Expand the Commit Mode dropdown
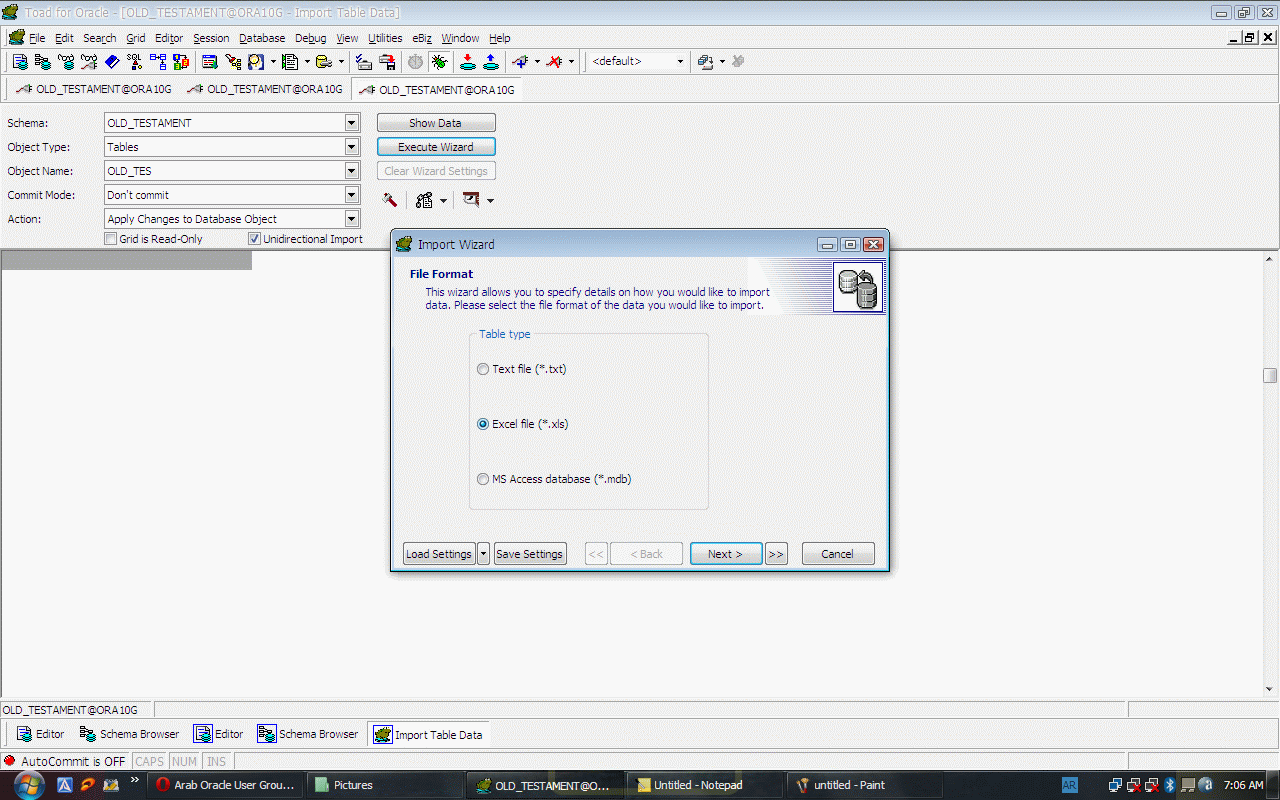Screen dimensions: 1280x800 351,195
